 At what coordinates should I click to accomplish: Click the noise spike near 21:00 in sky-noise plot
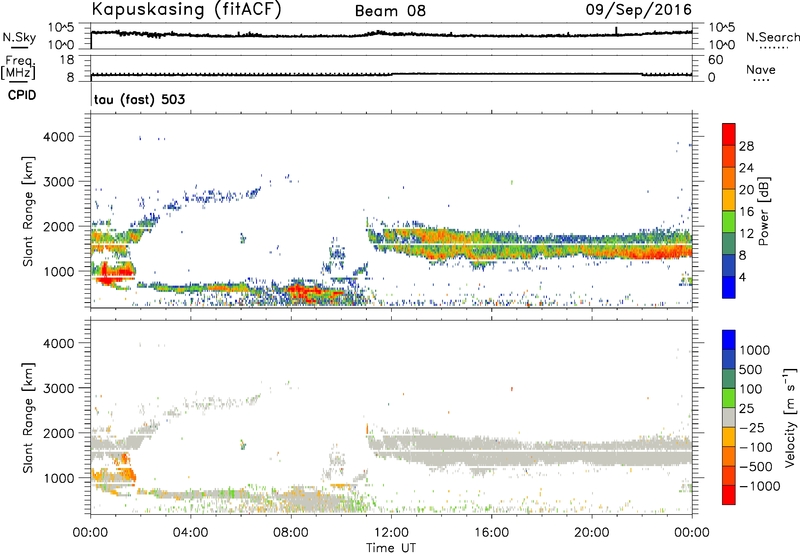(x=616, y=30)
